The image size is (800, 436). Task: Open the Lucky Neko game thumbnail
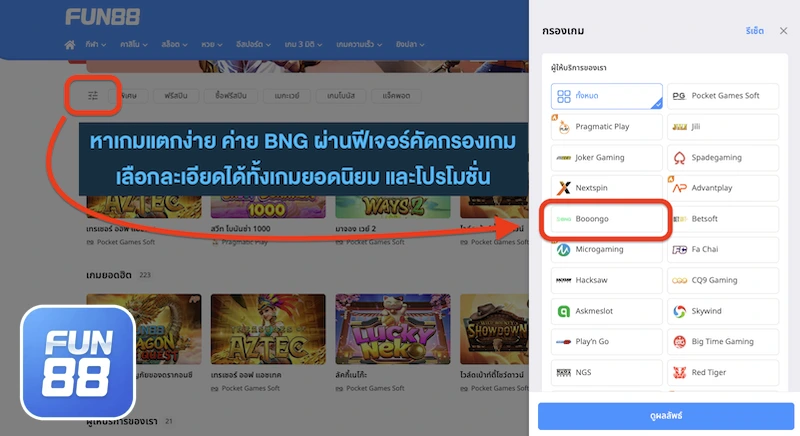[x=393, y=329]
